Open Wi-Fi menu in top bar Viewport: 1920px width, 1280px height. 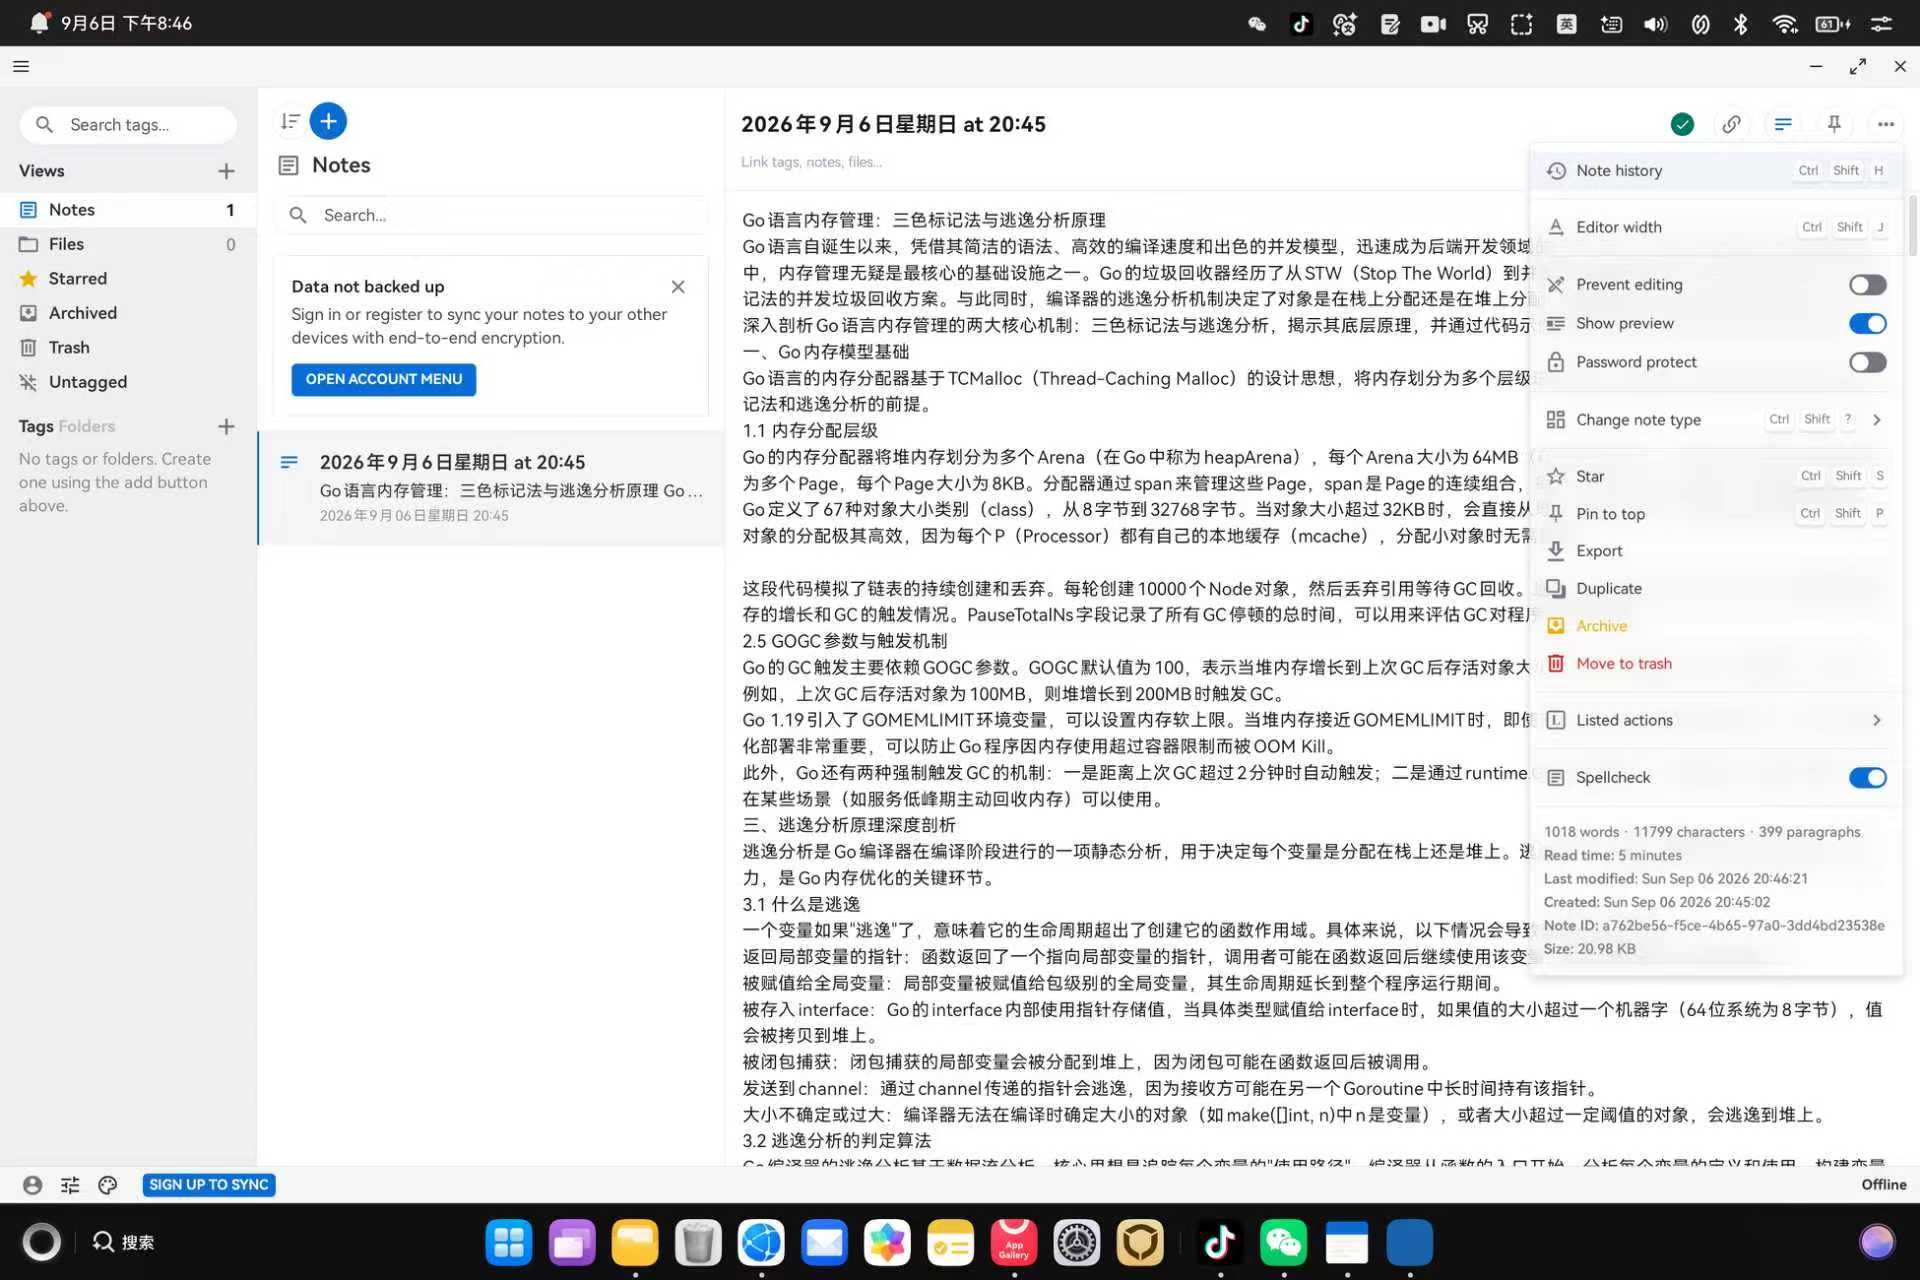coord(1785,24)
